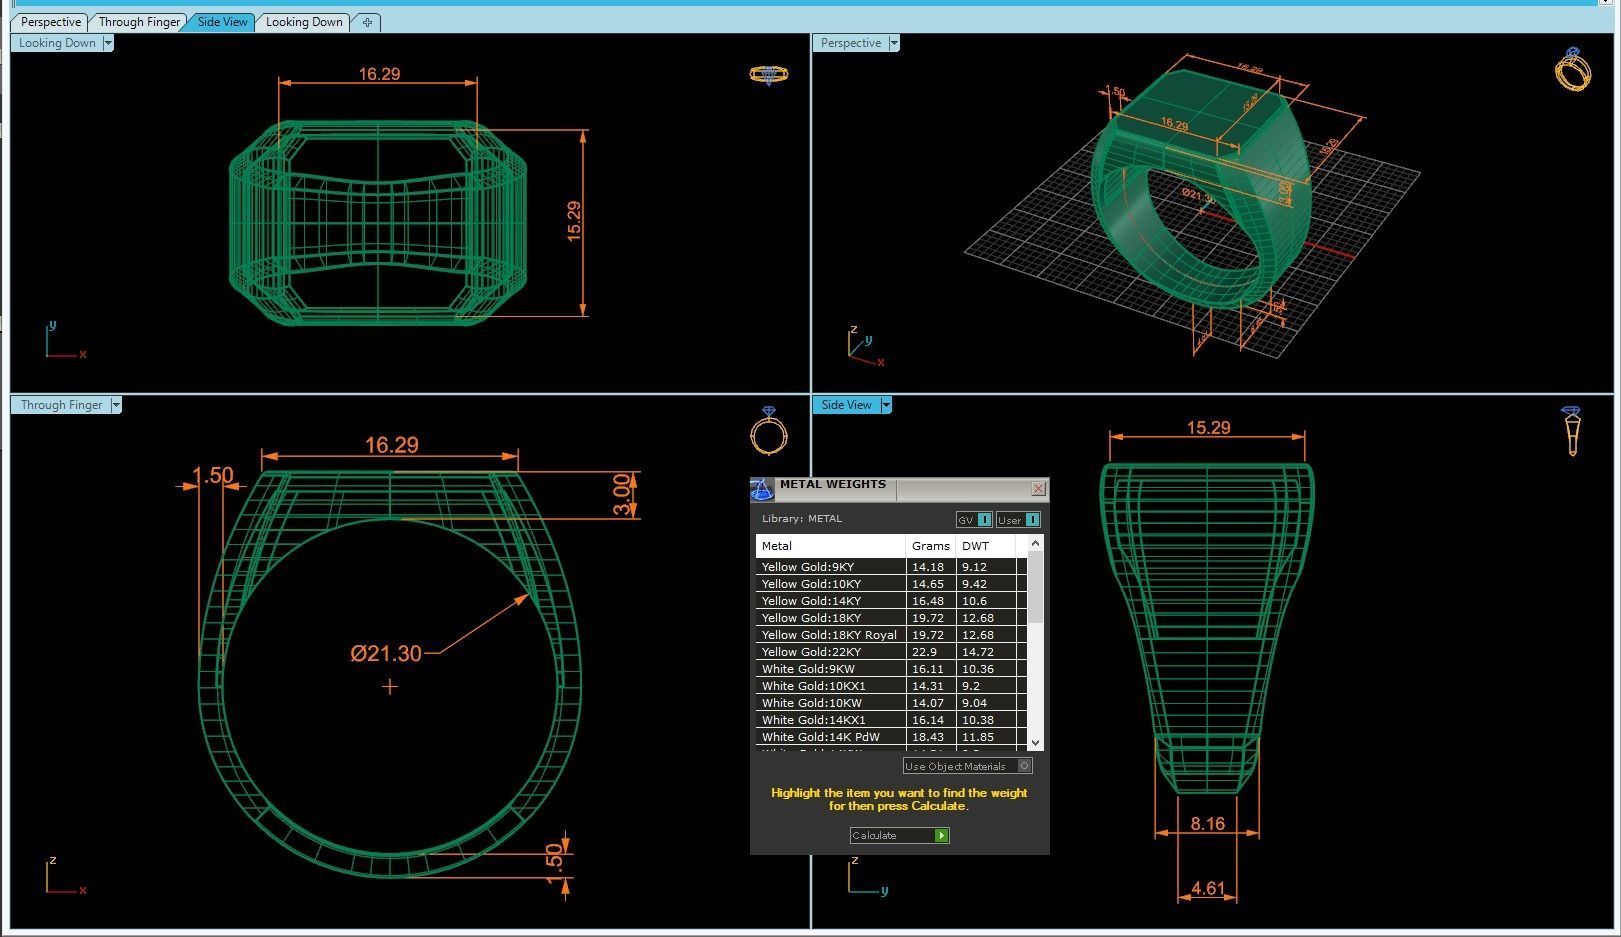Screen dimensions: 1621x937
Task: Select the Yellow Gold:22KY row
Action: click(x=892, y=652)
